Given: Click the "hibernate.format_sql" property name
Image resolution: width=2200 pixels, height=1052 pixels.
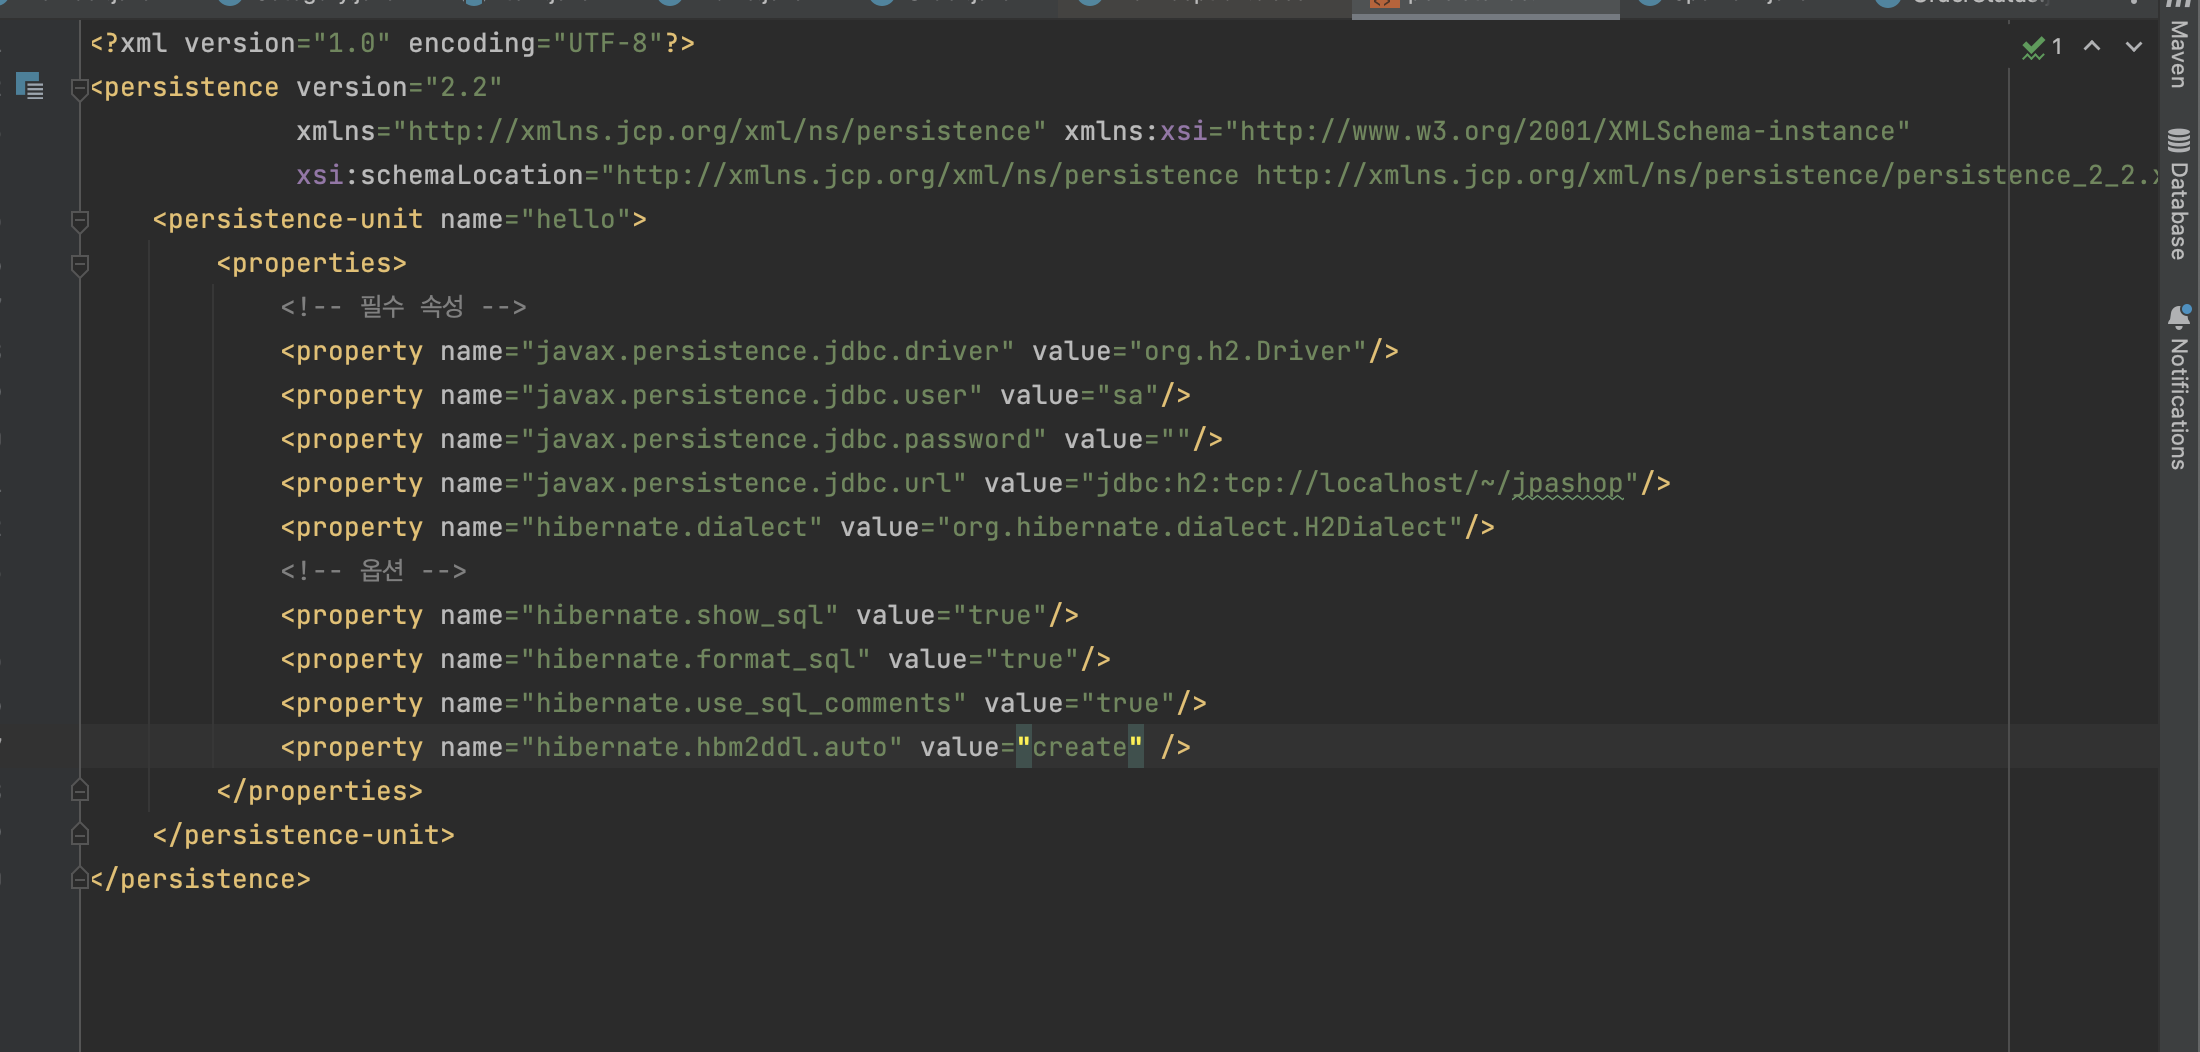Looking at the screenshot, I should (695, 660).
